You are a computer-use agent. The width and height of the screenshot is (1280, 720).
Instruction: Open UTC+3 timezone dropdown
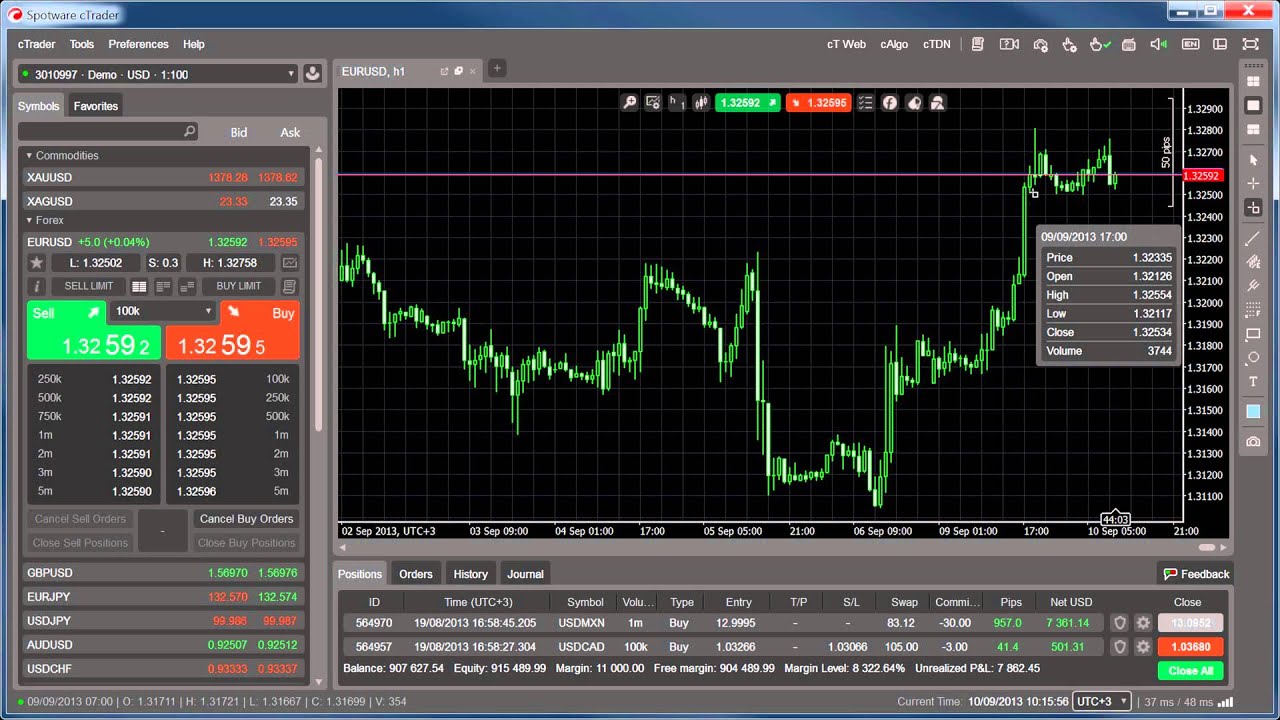click(1101, 702)
